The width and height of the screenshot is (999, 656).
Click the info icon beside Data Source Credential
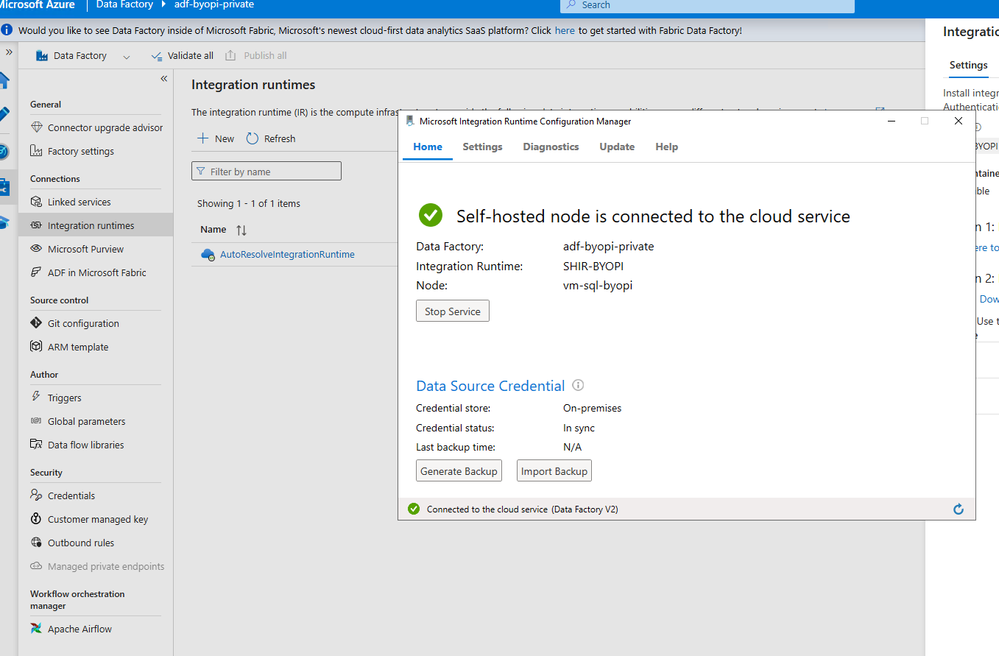tap(578, 385)
